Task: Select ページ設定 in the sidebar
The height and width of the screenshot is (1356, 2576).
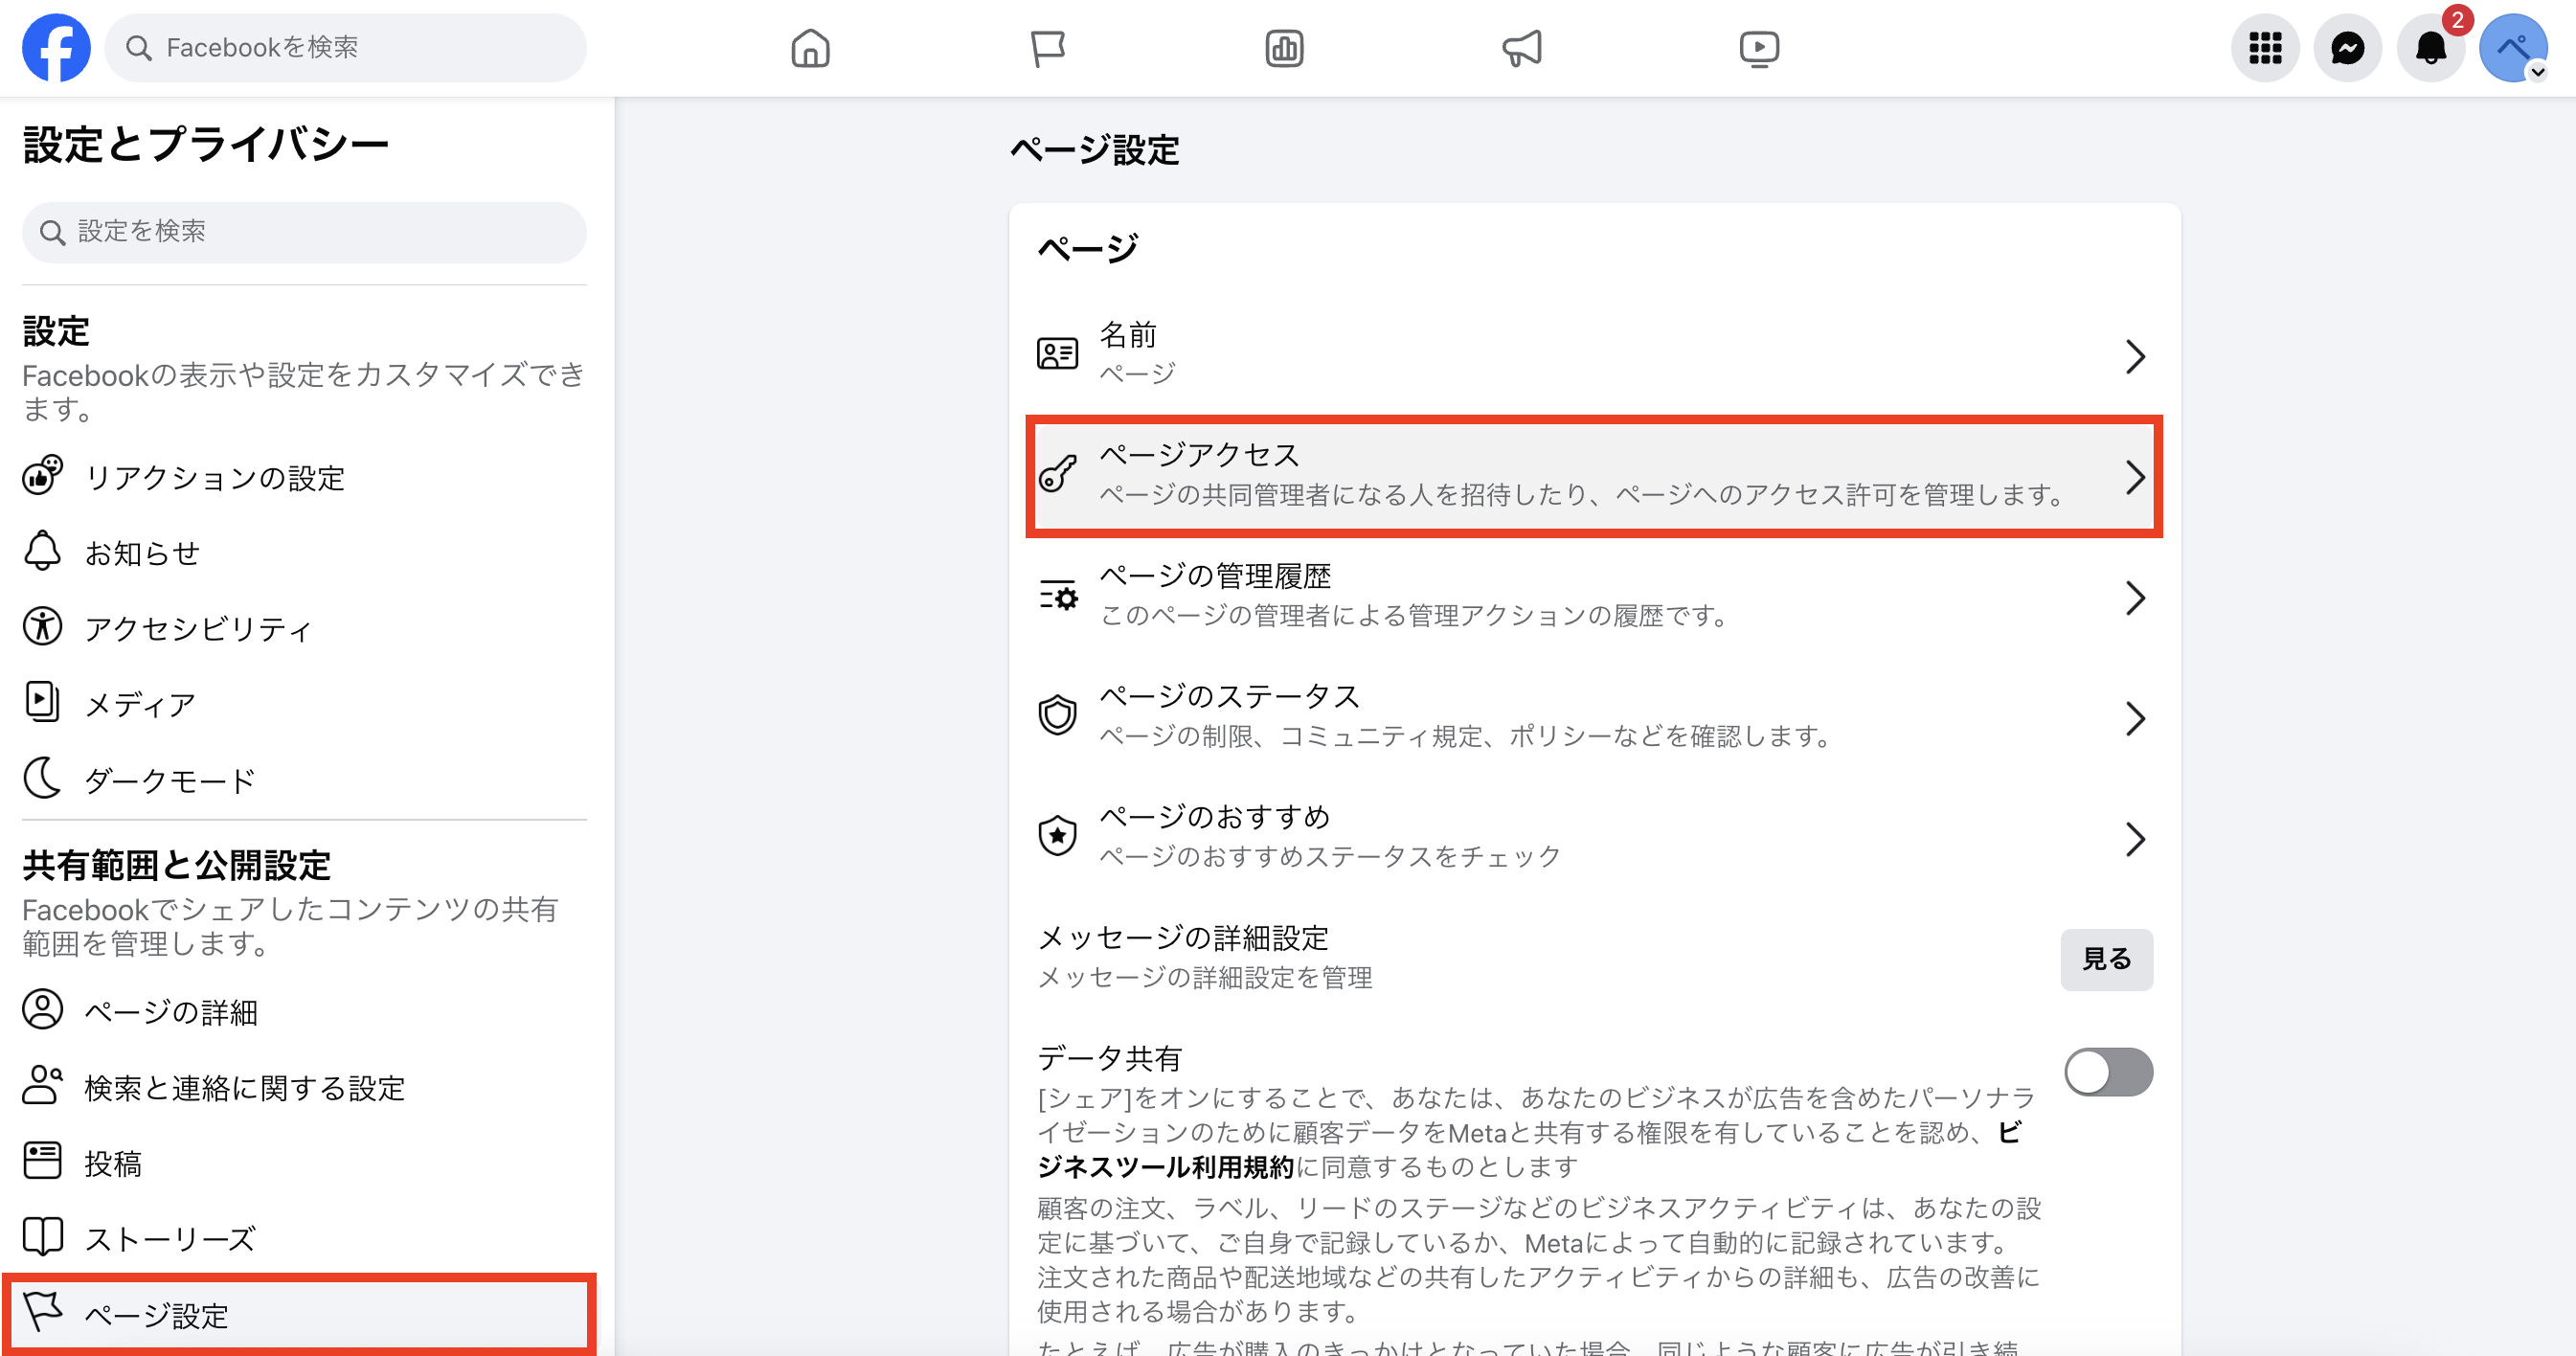Action: (155, 1316)
